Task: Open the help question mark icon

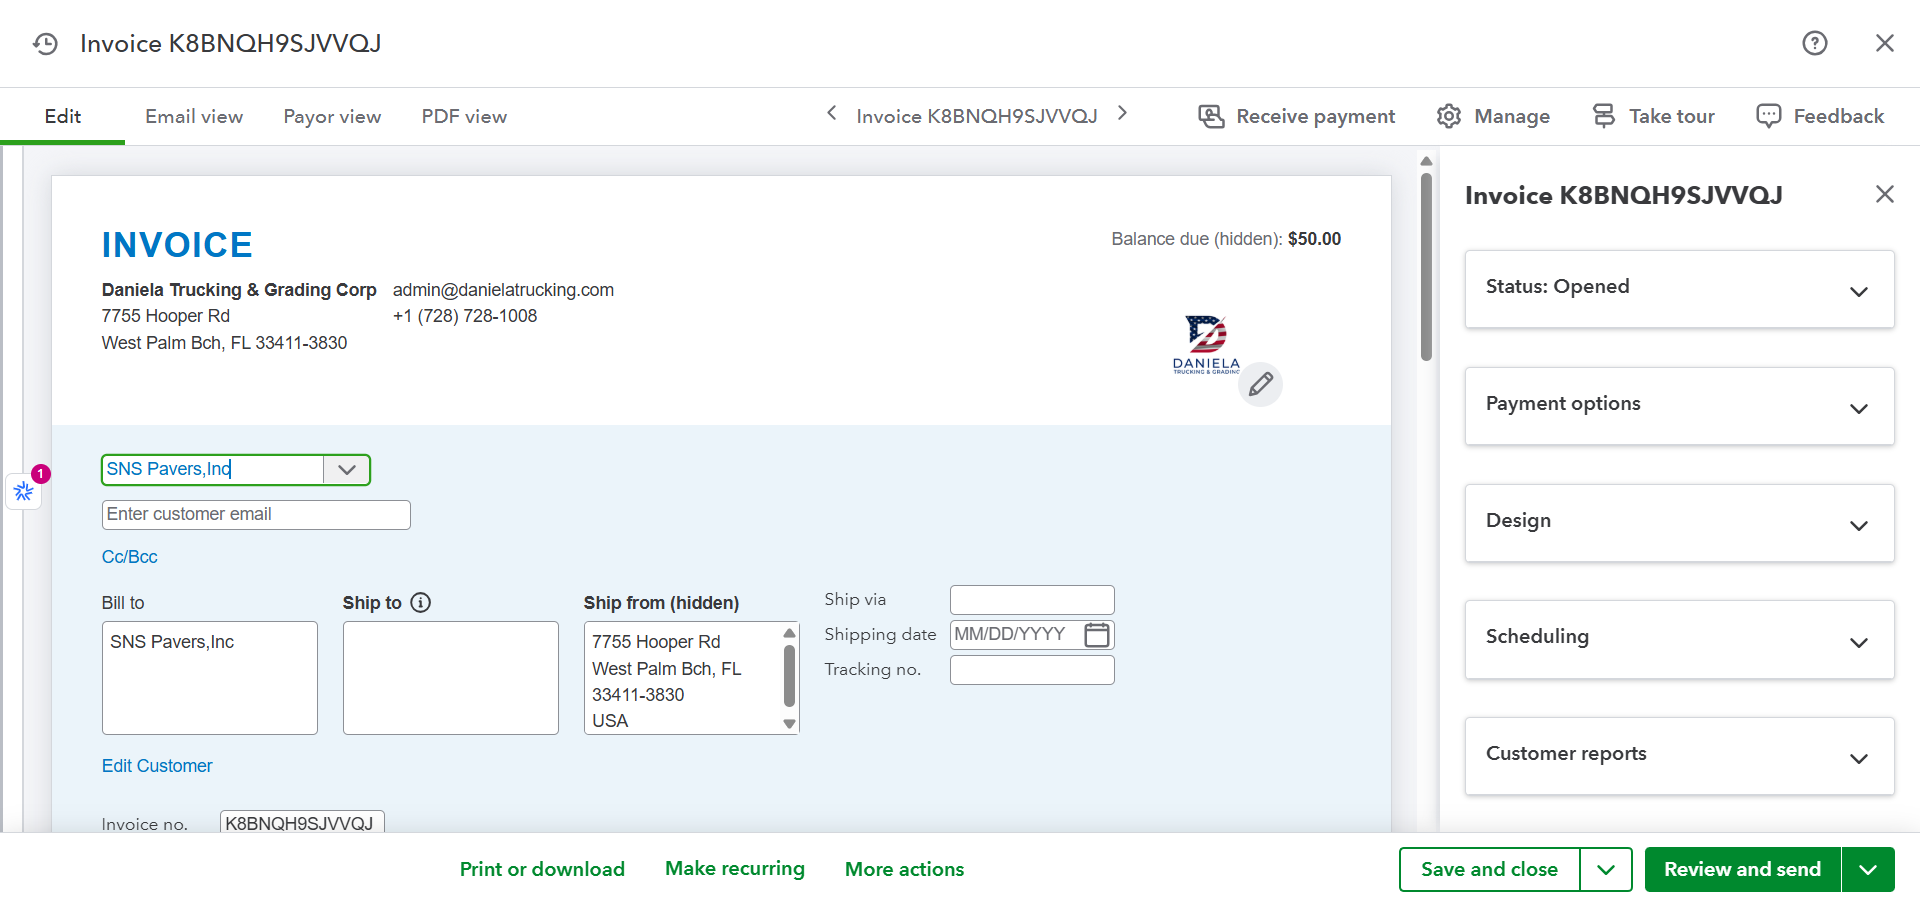Action: click(x=1814, y=43)
